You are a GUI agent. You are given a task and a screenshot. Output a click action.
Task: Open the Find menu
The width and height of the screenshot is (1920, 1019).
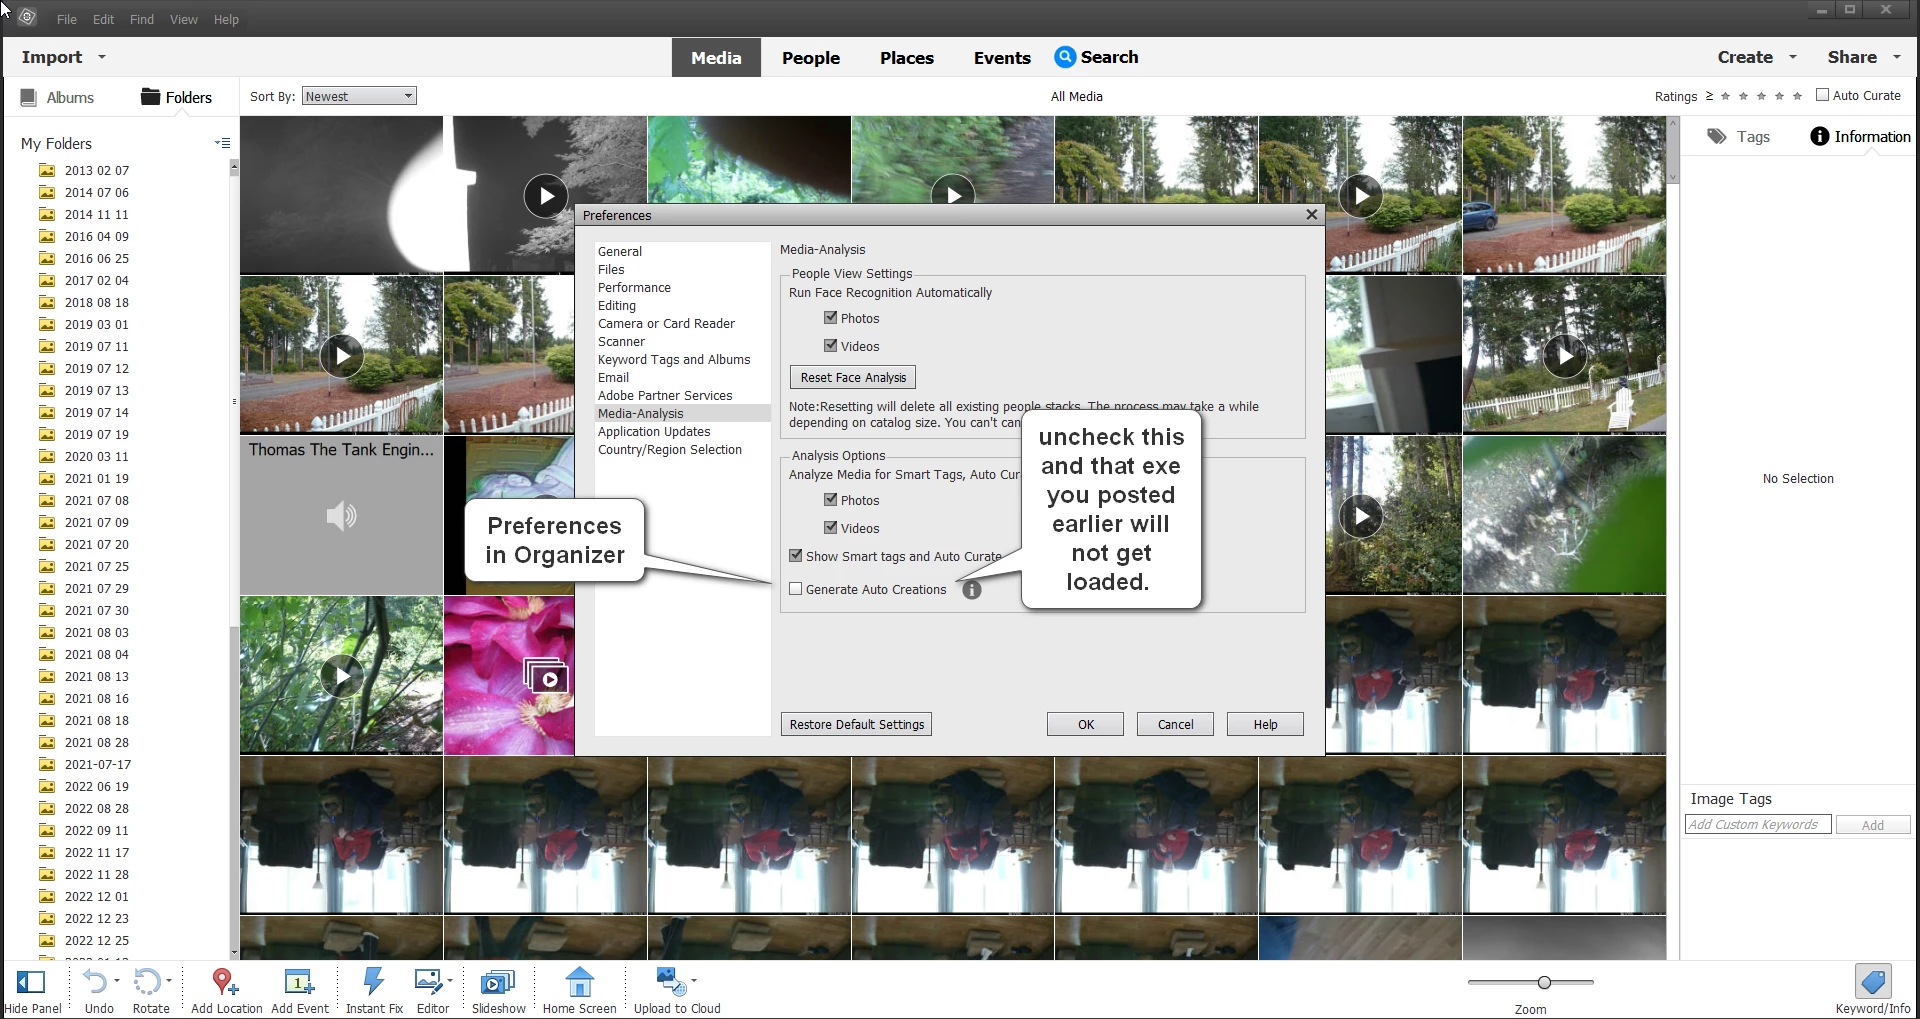click(142, 19)
